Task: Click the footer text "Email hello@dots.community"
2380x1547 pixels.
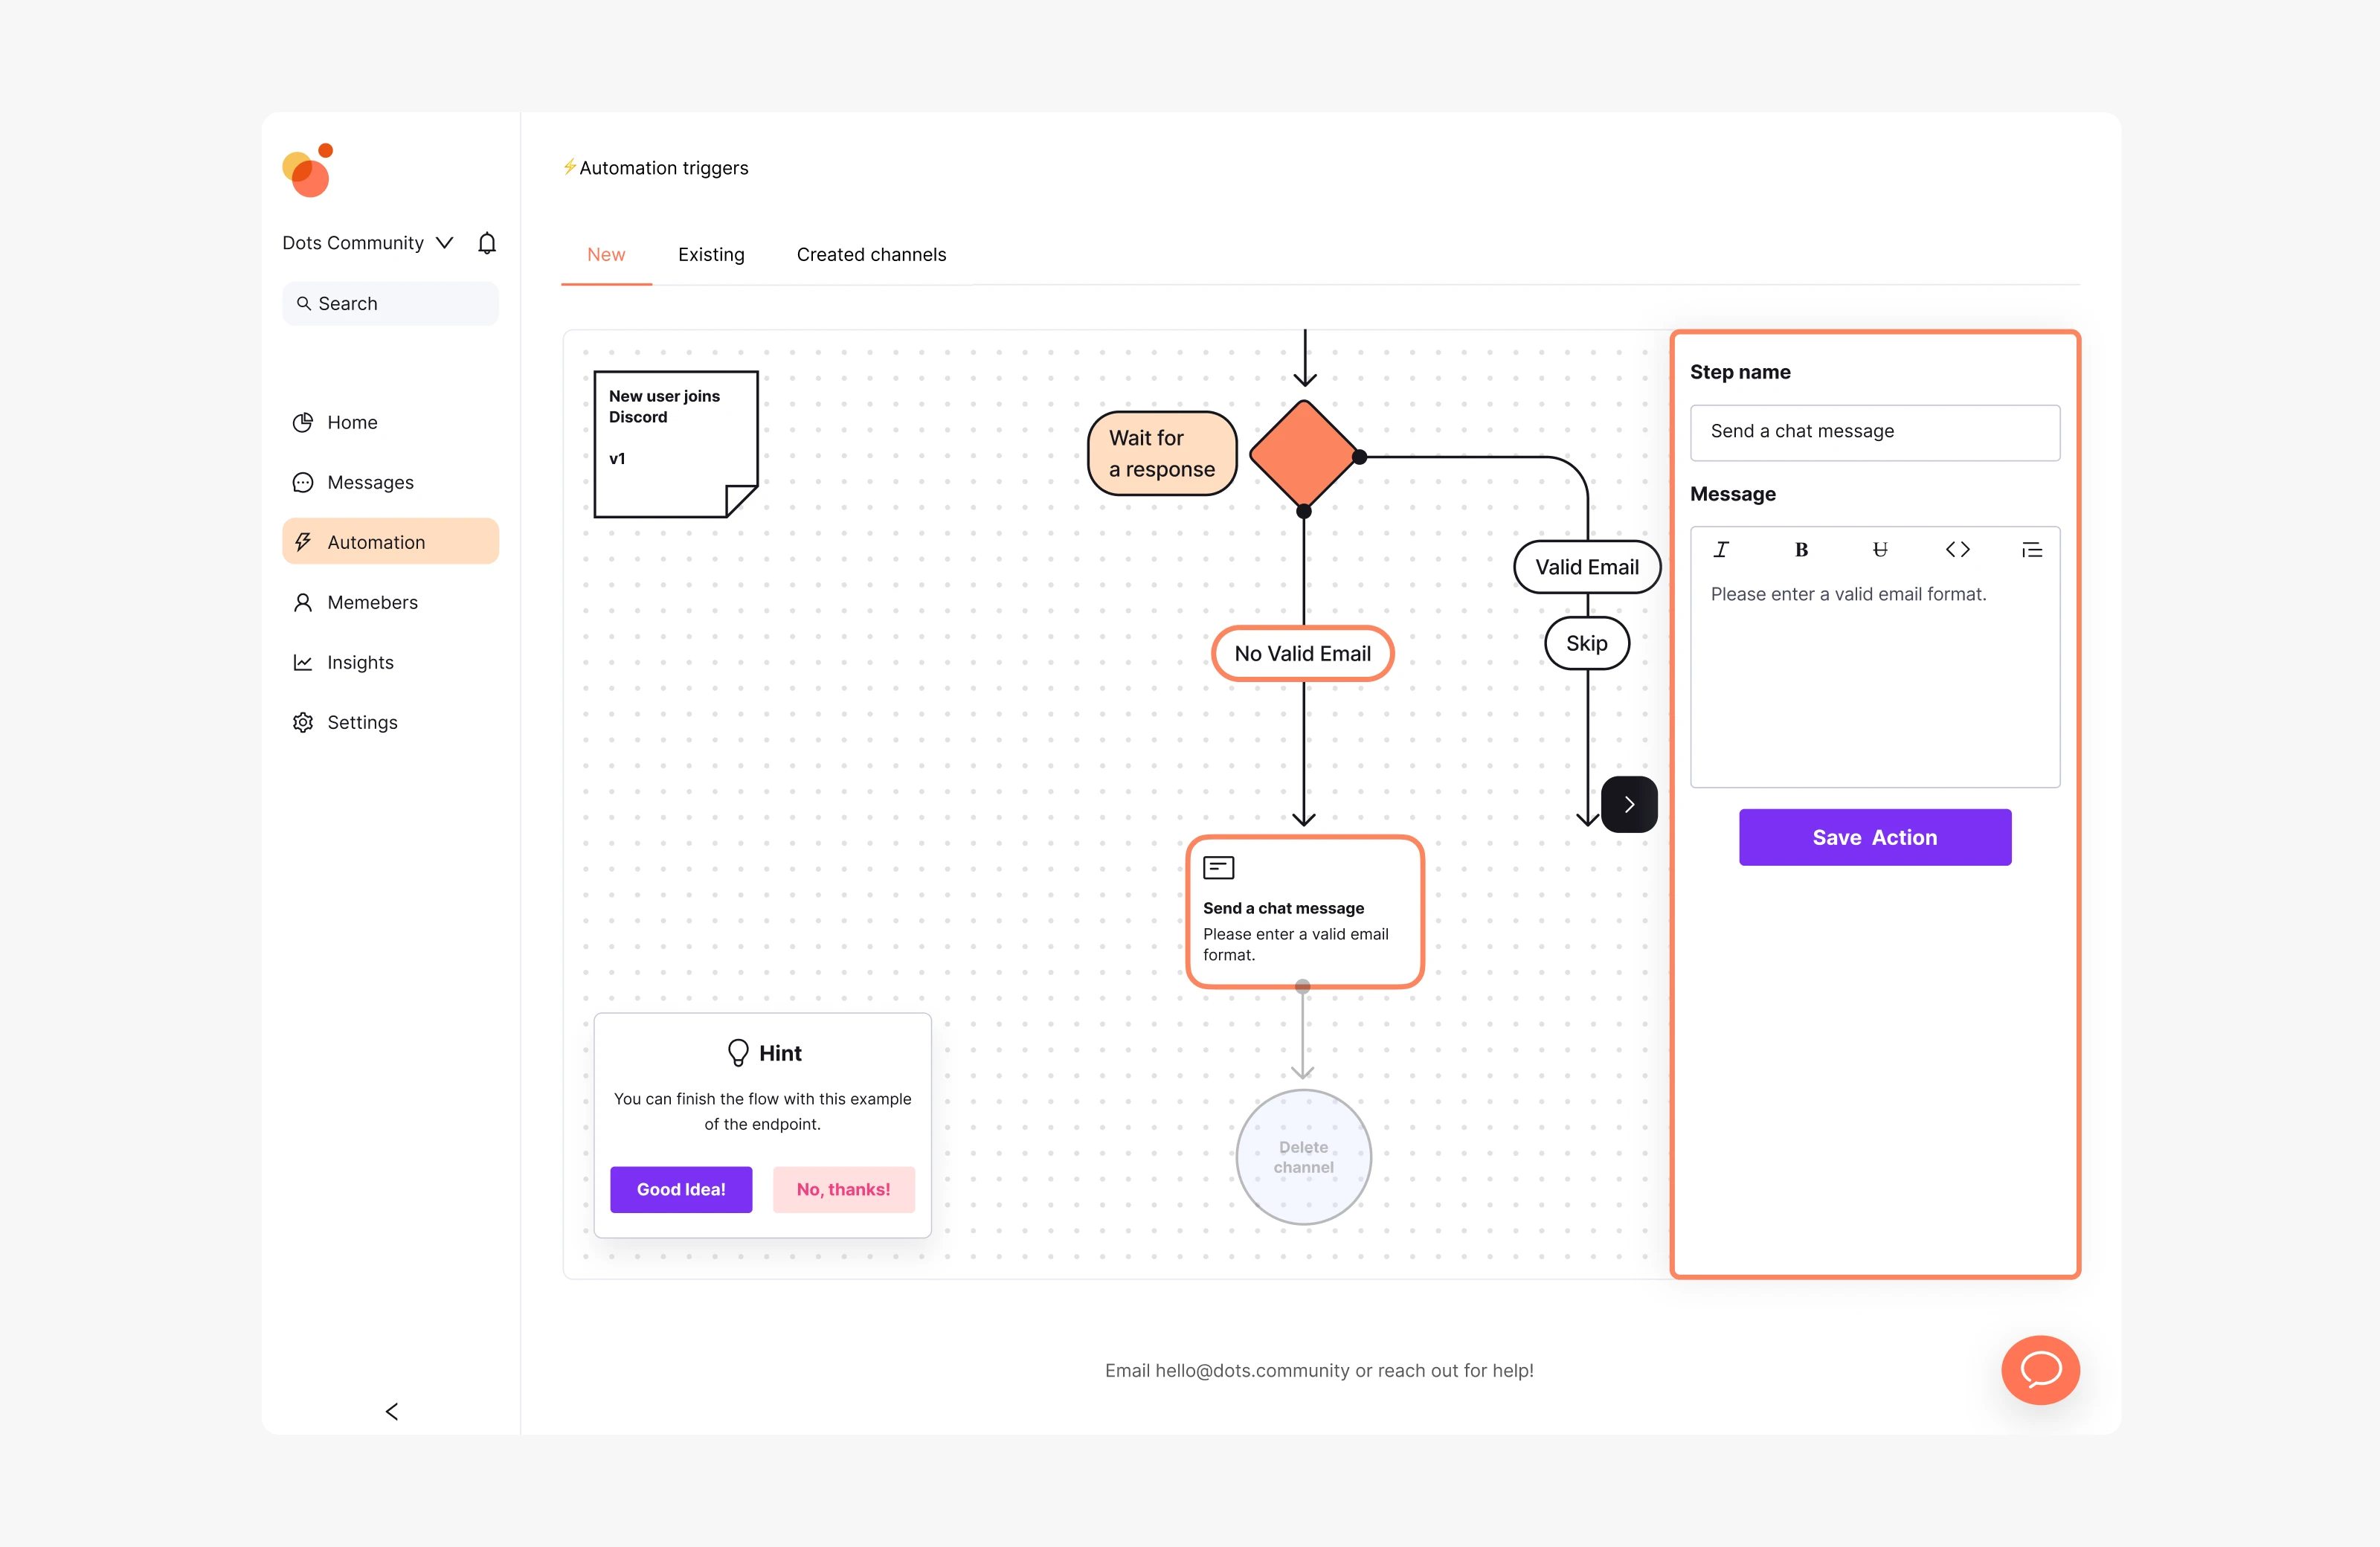Action: [1227, 1370]
